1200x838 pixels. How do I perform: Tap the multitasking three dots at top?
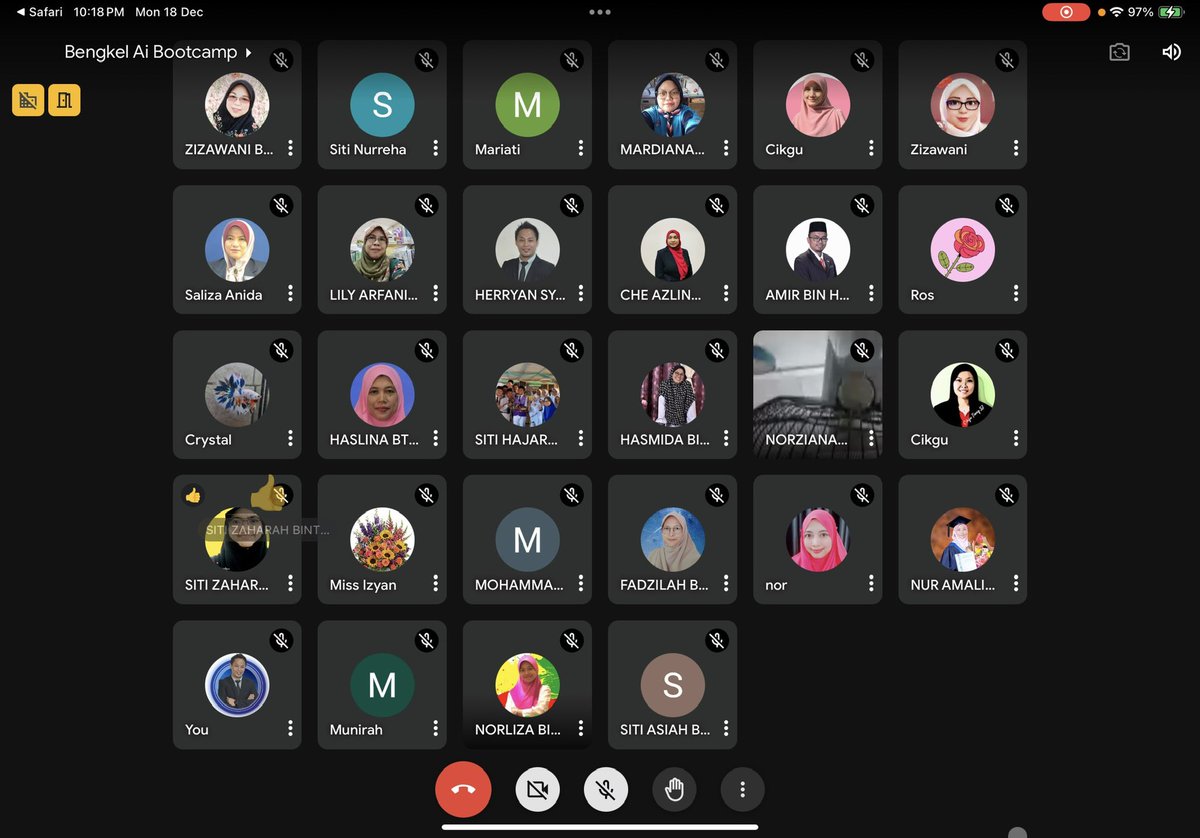click(x=600, y=12)
